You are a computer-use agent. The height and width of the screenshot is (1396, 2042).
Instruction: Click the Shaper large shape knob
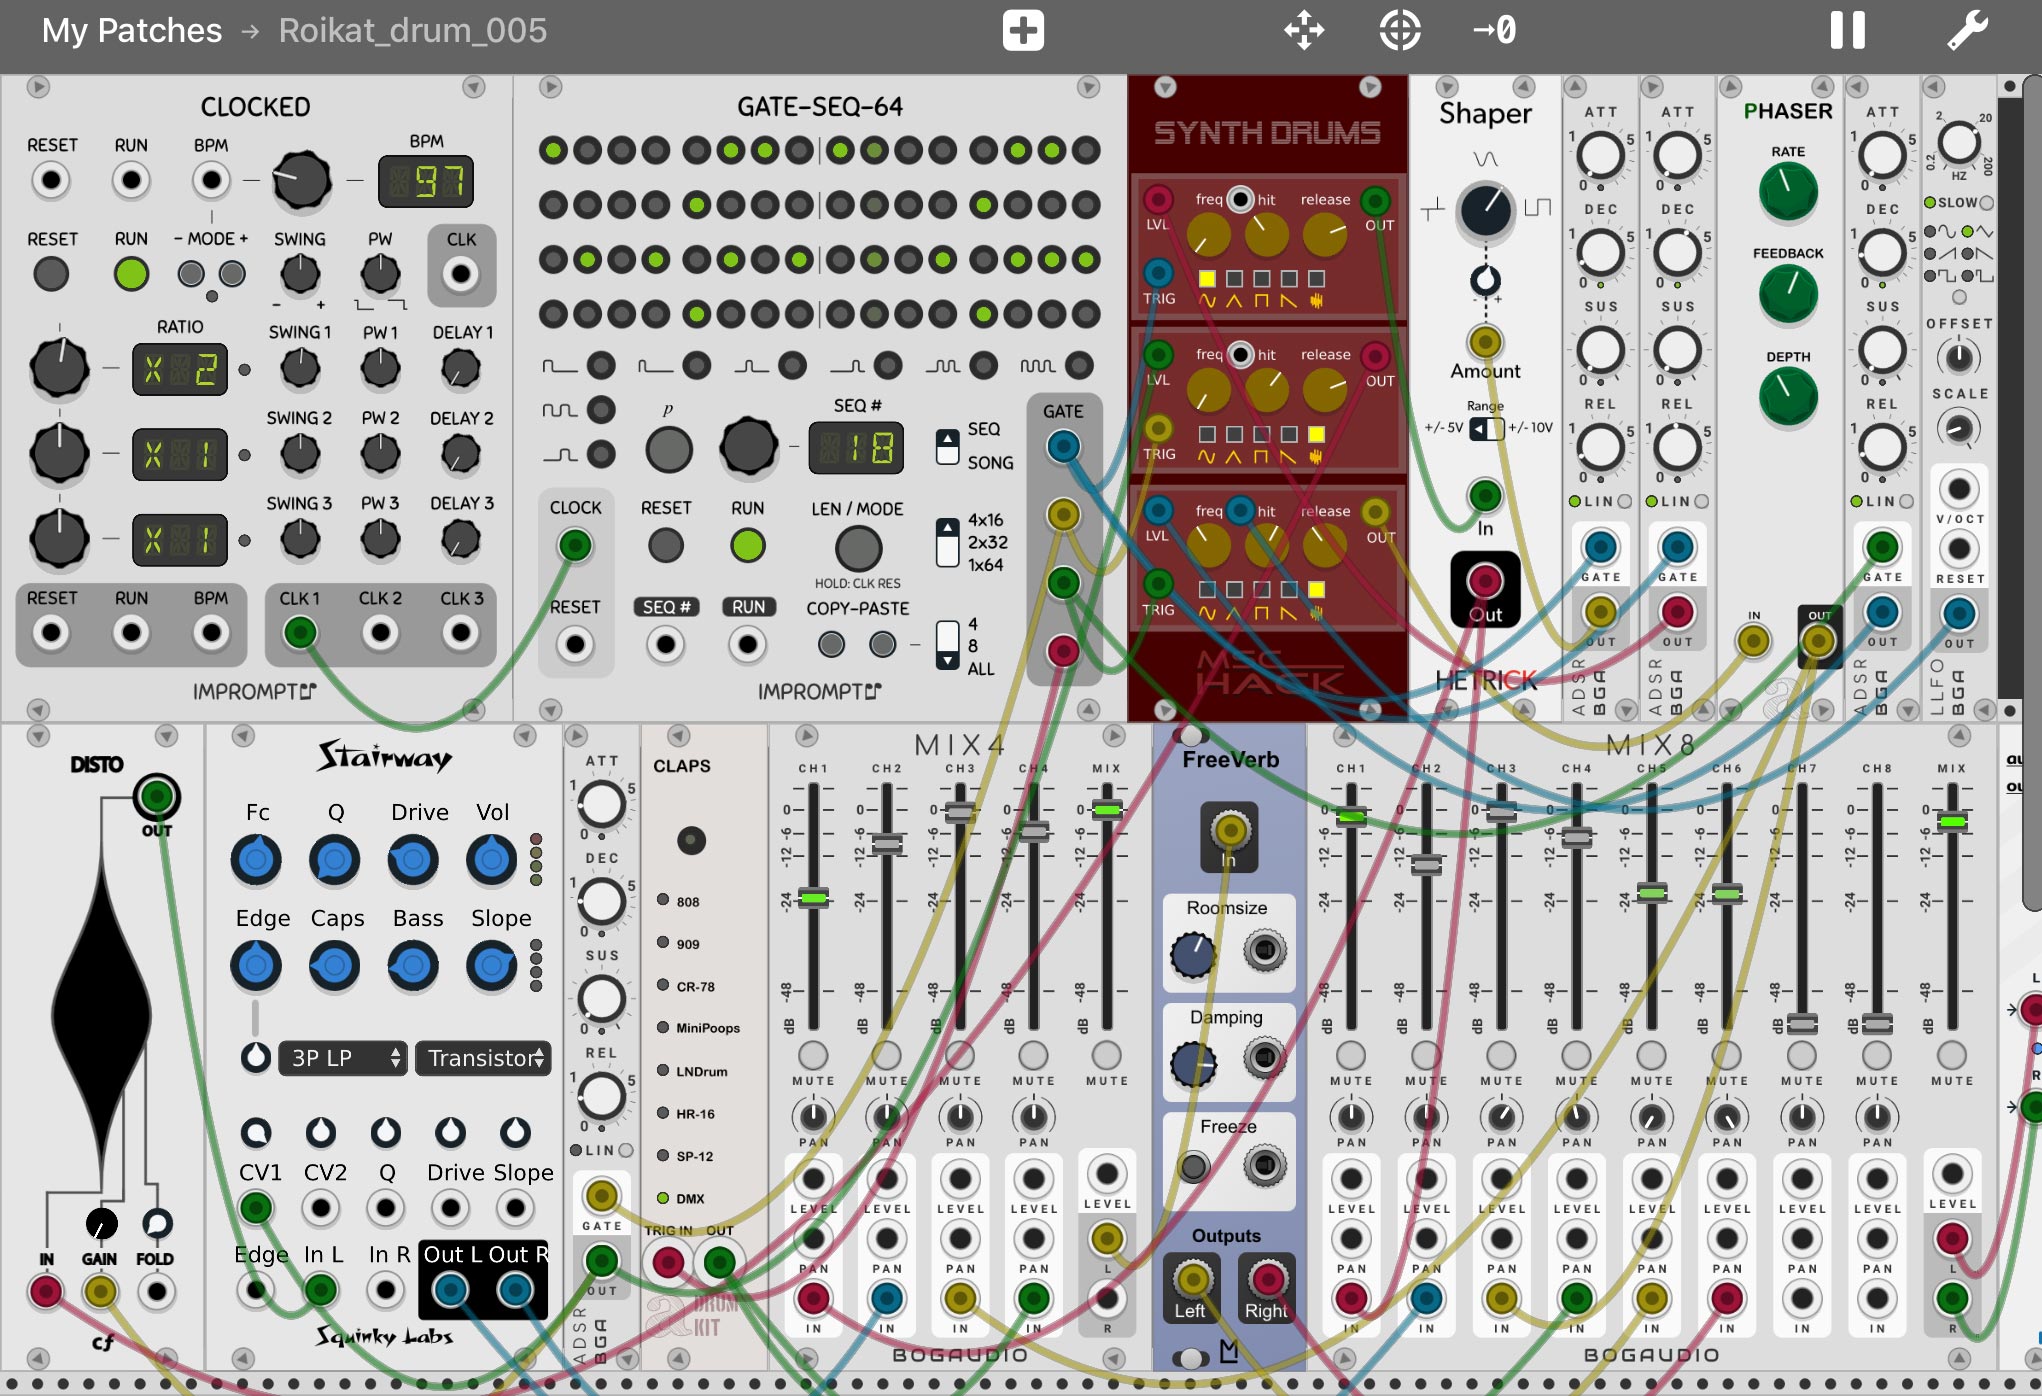click(1485, 210)
